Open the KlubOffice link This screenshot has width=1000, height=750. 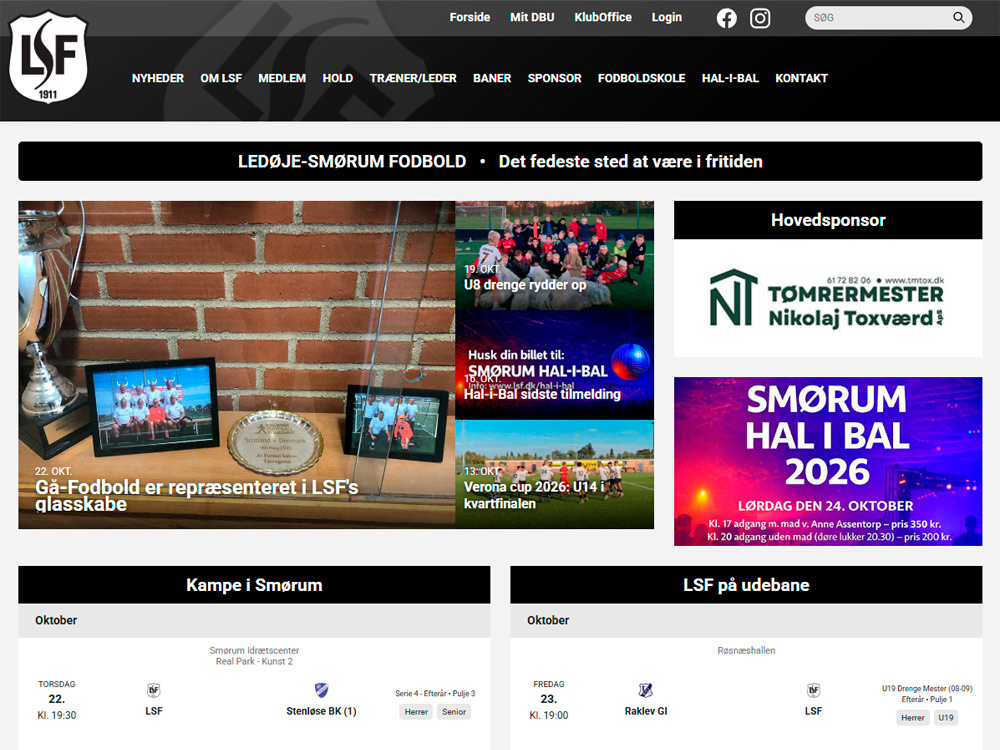click(x=603, y=17)
